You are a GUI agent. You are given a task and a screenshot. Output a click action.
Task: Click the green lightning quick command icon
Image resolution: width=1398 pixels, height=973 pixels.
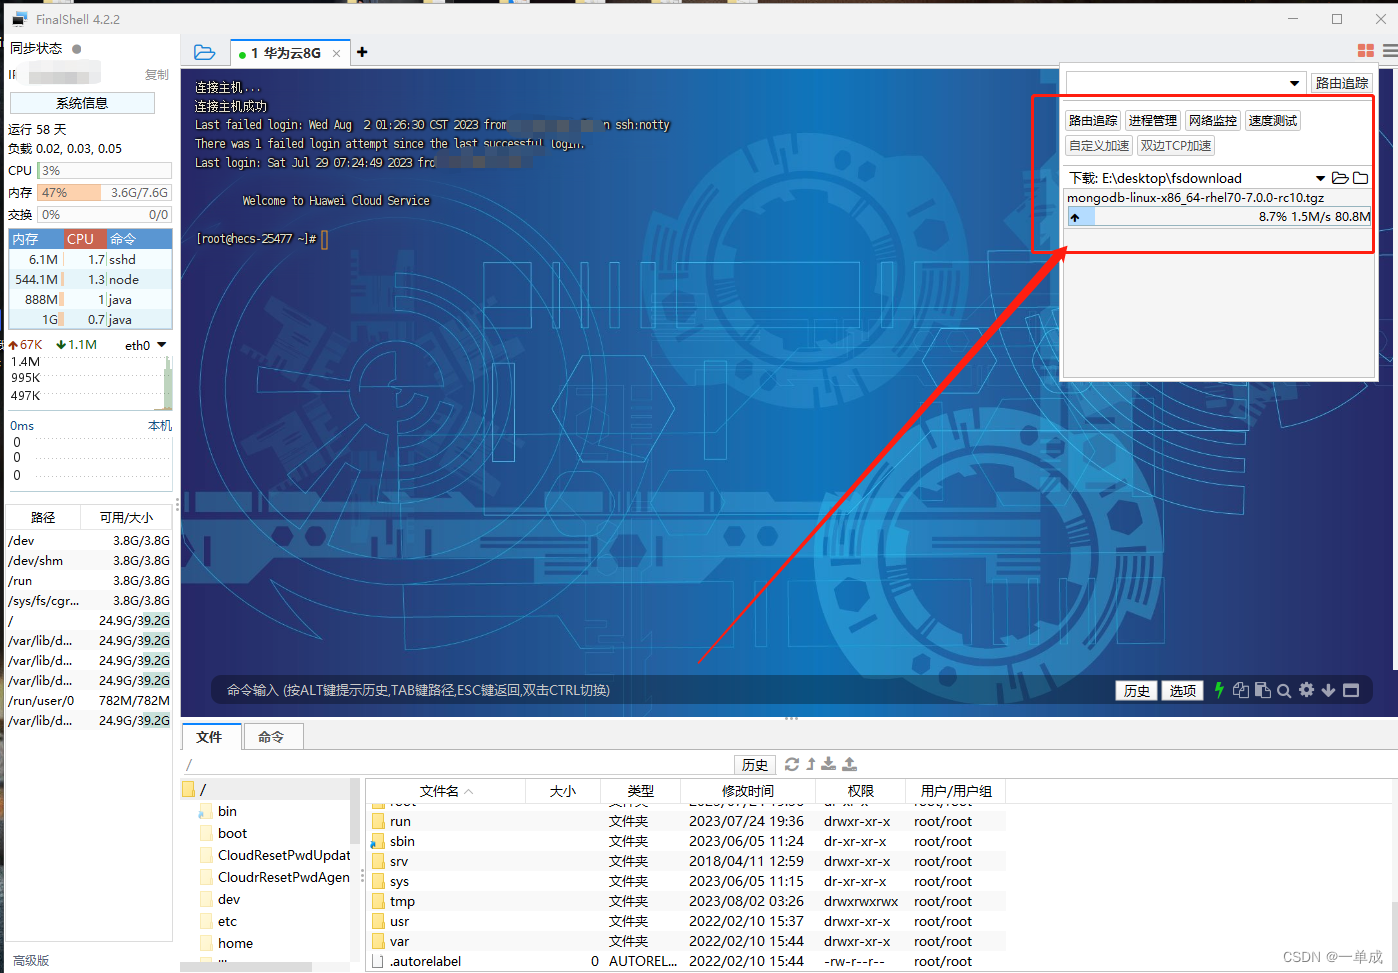point(1219,690)
